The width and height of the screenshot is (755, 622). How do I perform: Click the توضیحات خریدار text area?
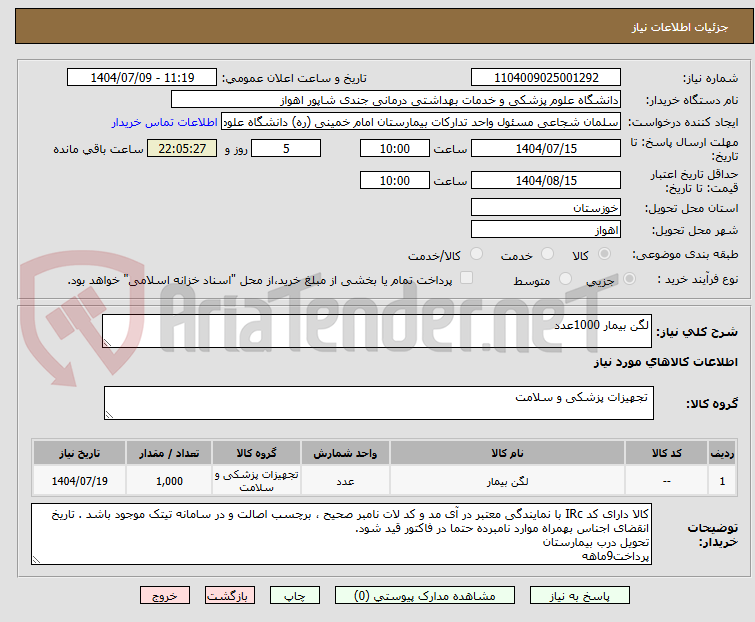point(341,534)
